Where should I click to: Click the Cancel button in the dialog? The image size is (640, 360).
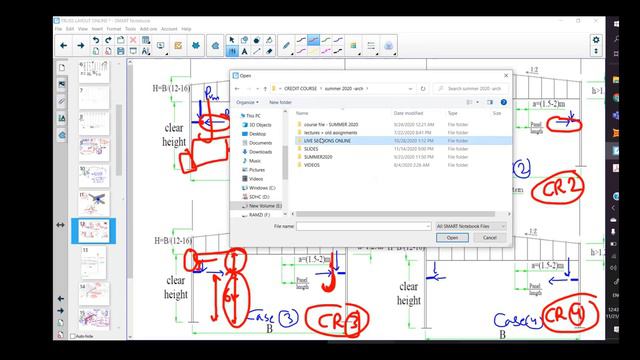click(489, 238)
